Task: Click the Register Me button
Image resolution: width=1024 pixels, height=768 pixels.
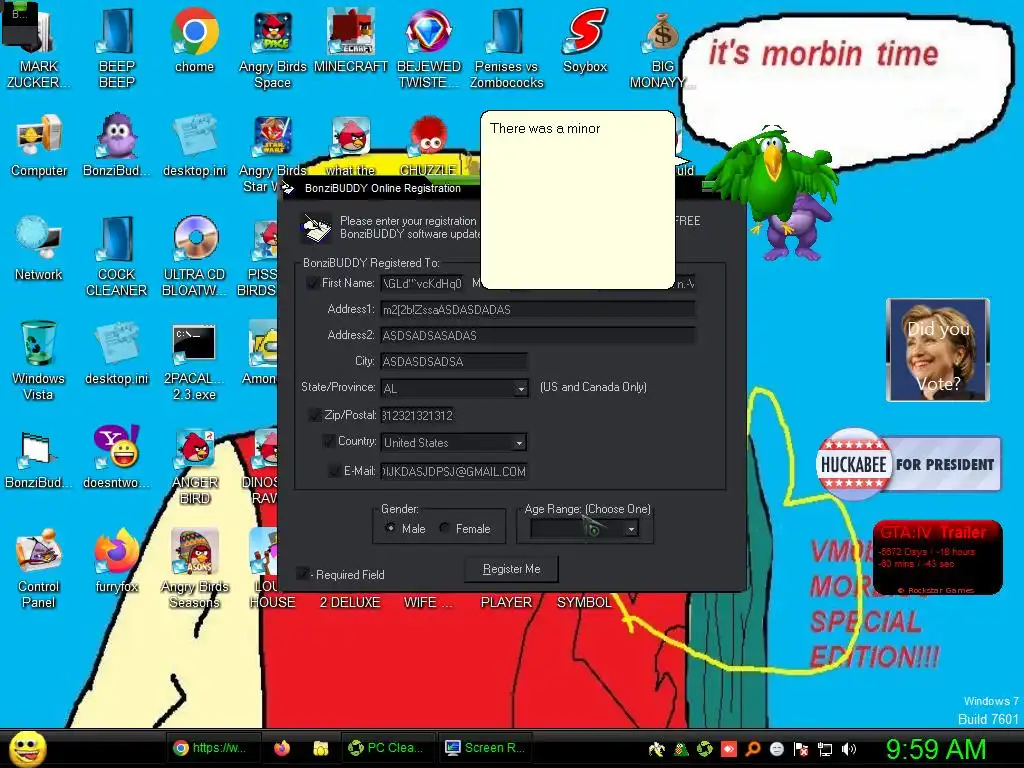Action: click(511, 569)
